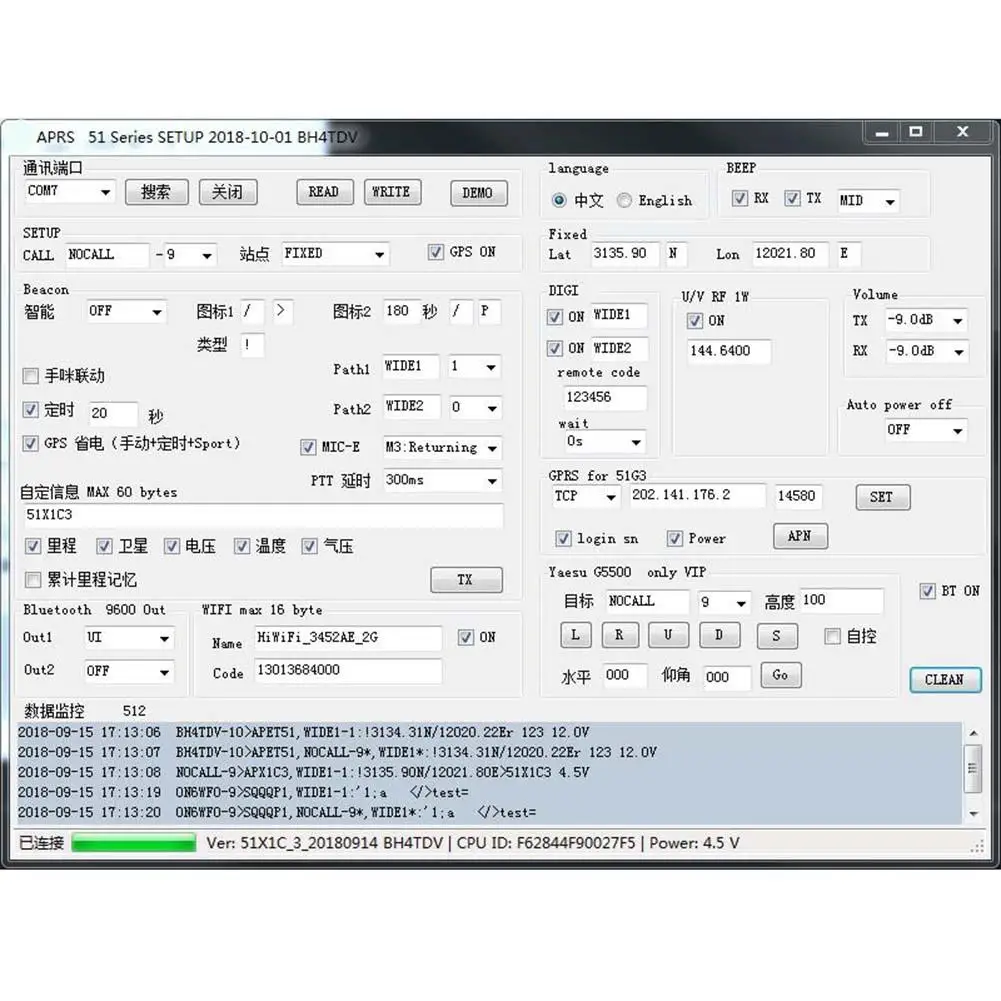
Task: Toggle the GPS ON checkbox
Action: [x=436, y=252]
